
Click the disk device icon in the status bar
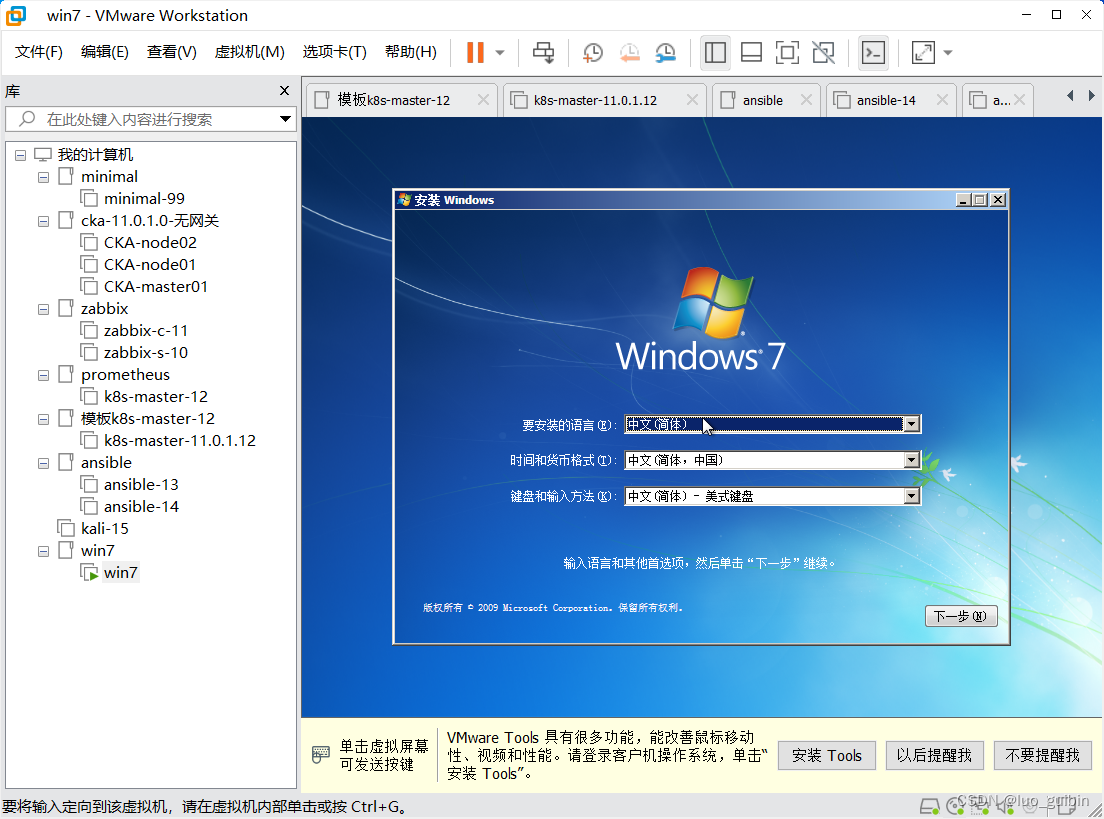929,806
